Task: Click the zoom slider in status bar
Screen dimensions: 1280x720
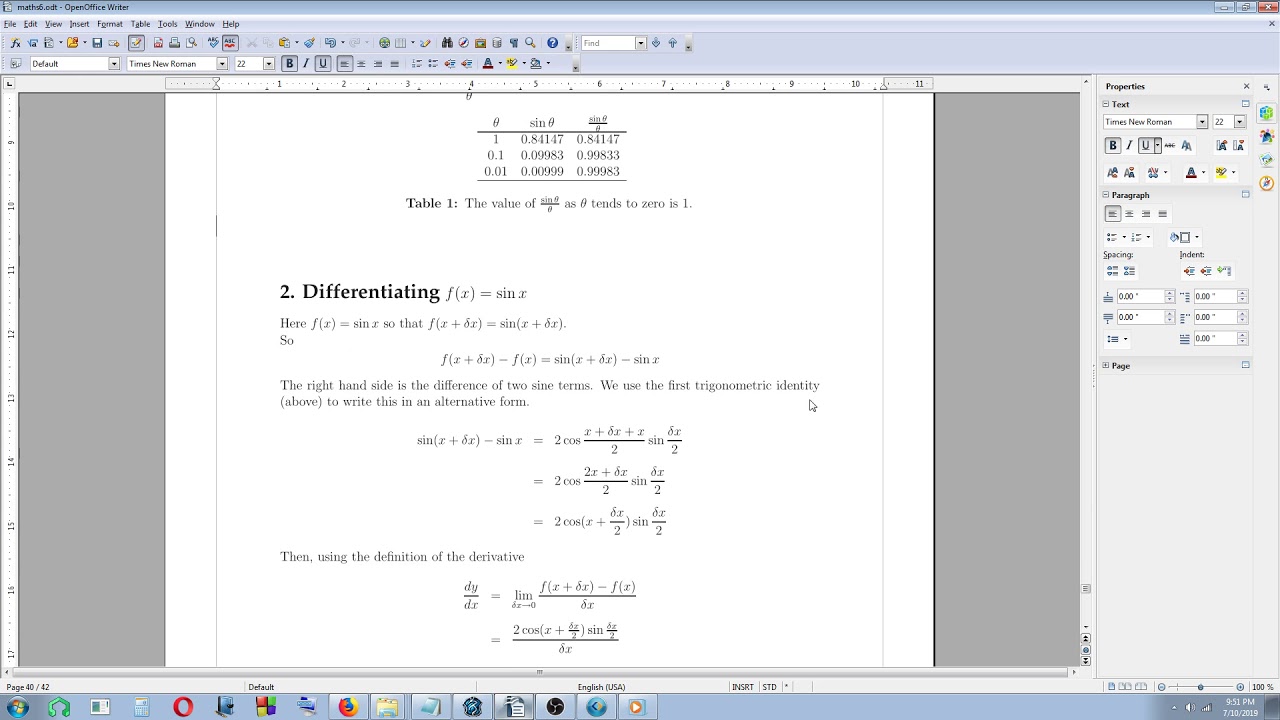Action: [x=1200, y=687]
